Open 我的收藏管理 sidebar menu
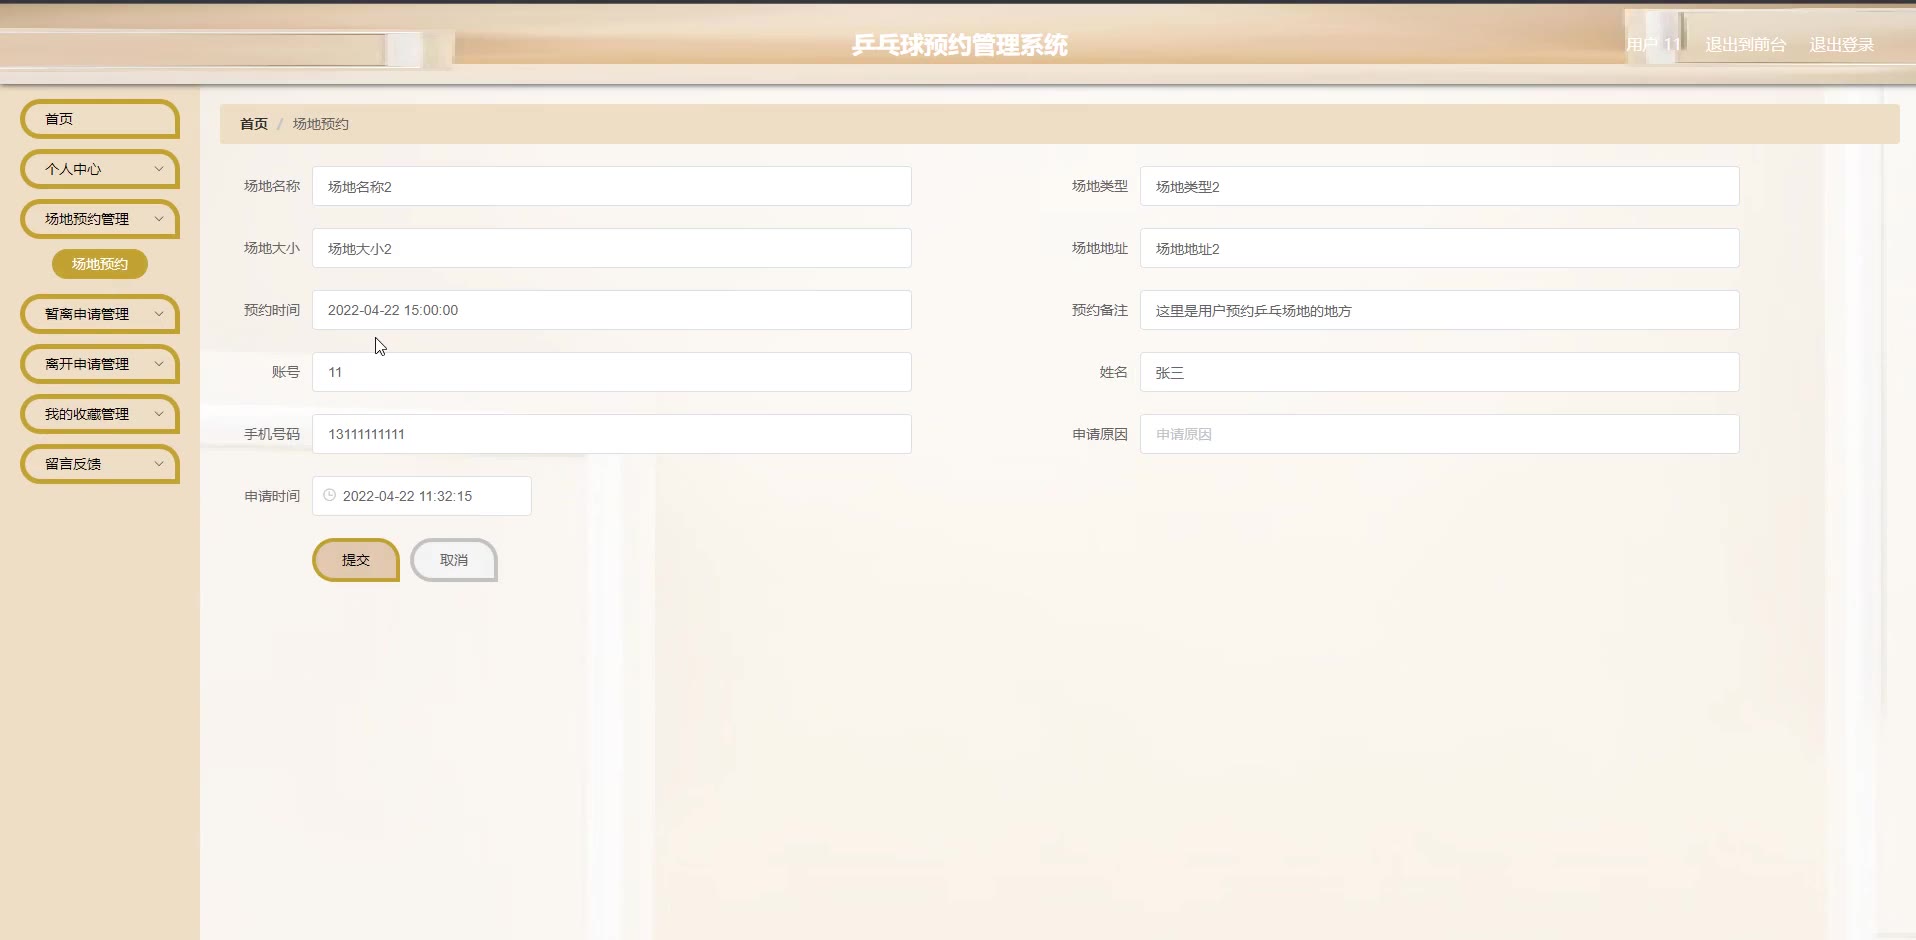This screenshot has height=940, width=1916. [x=100, y=414]
